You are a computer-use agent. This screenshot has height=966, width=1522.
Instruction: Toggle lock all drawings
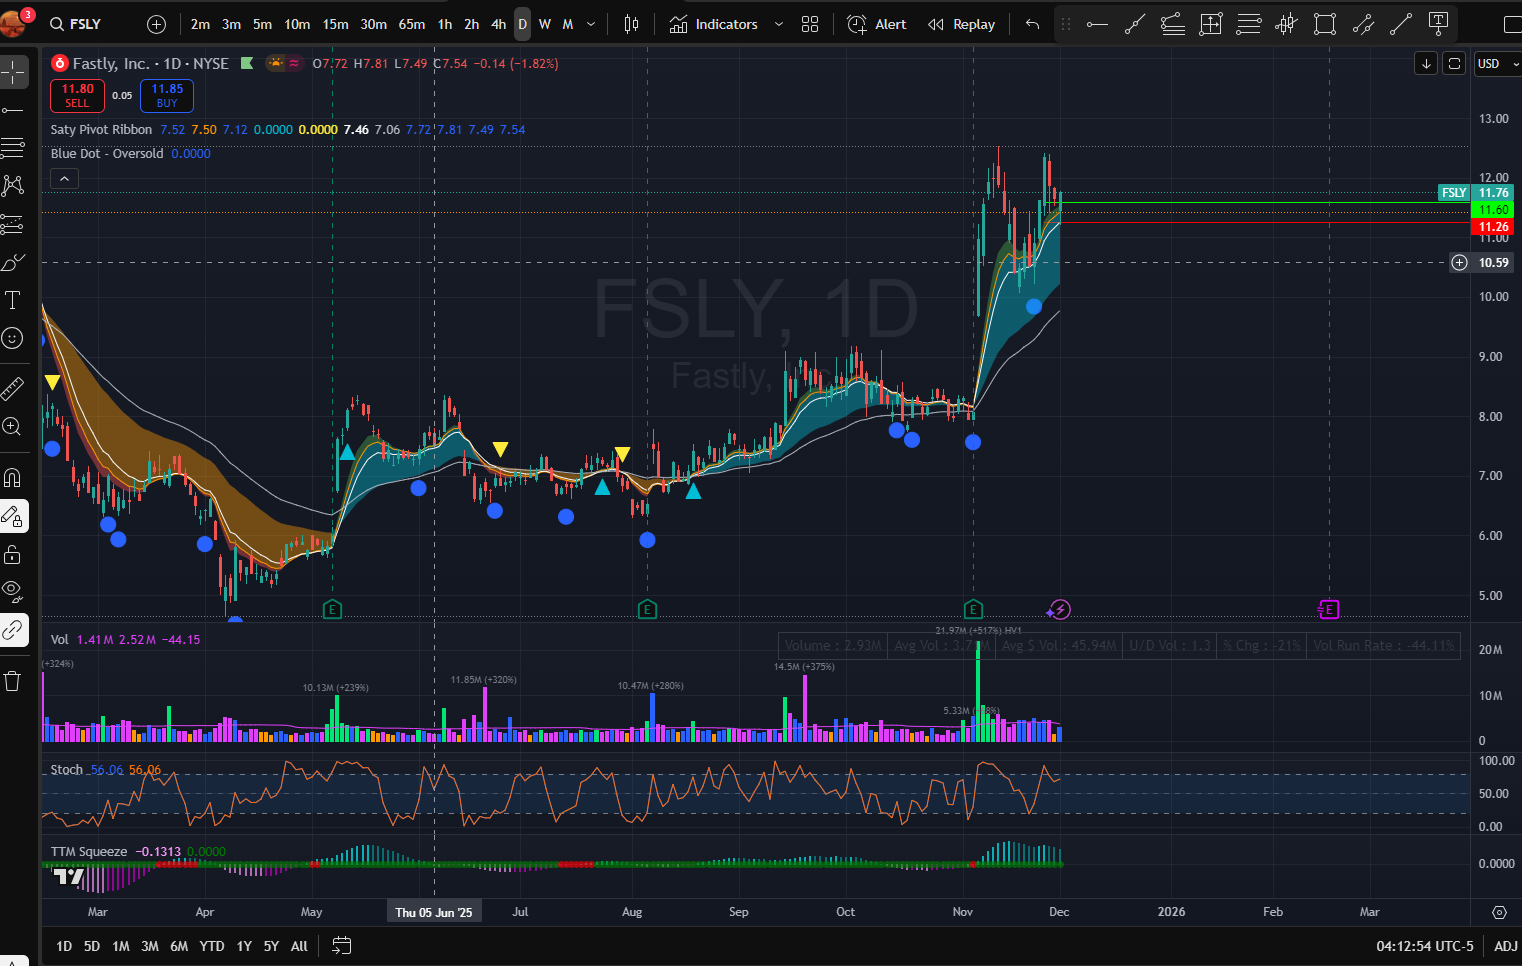[13, 554]
